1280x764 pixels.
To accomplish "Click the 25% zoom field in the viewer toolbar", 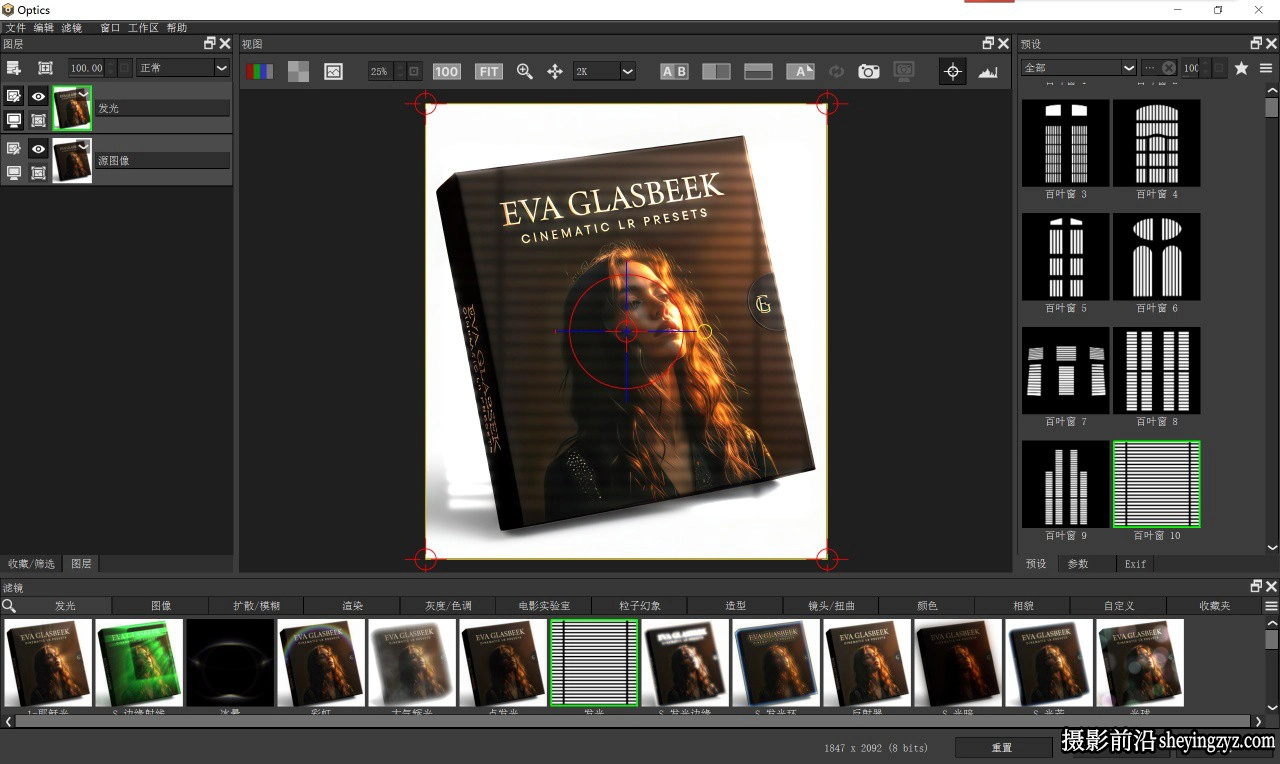I will (380, 71).
